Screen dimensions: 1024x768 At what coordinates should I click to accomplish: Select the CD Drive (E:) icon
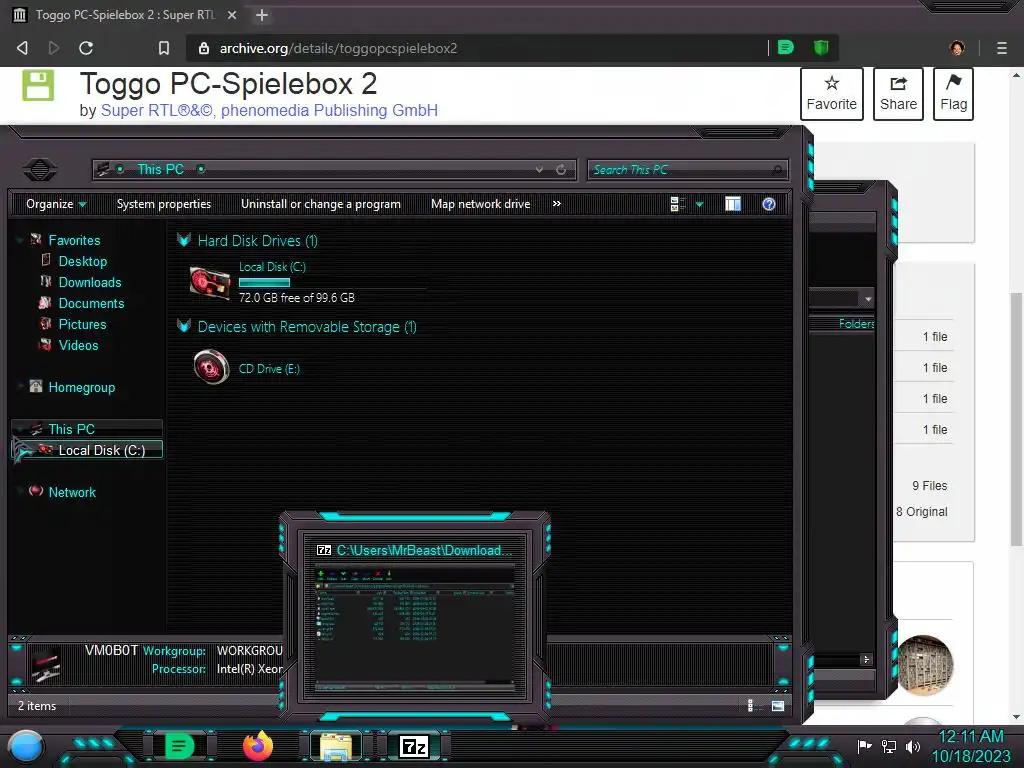(x=212, y=366)
